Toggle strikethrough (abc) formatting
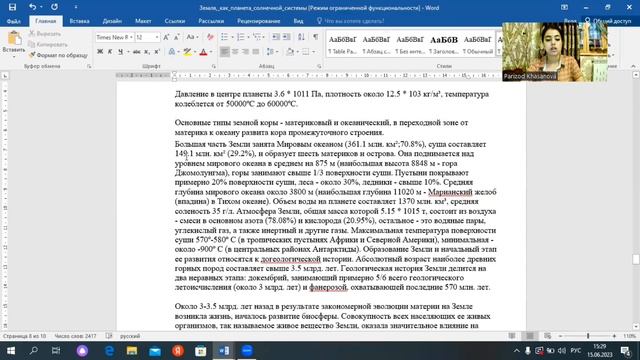The width and height of the screenshot is (640, 360). [x=137, y=52]
